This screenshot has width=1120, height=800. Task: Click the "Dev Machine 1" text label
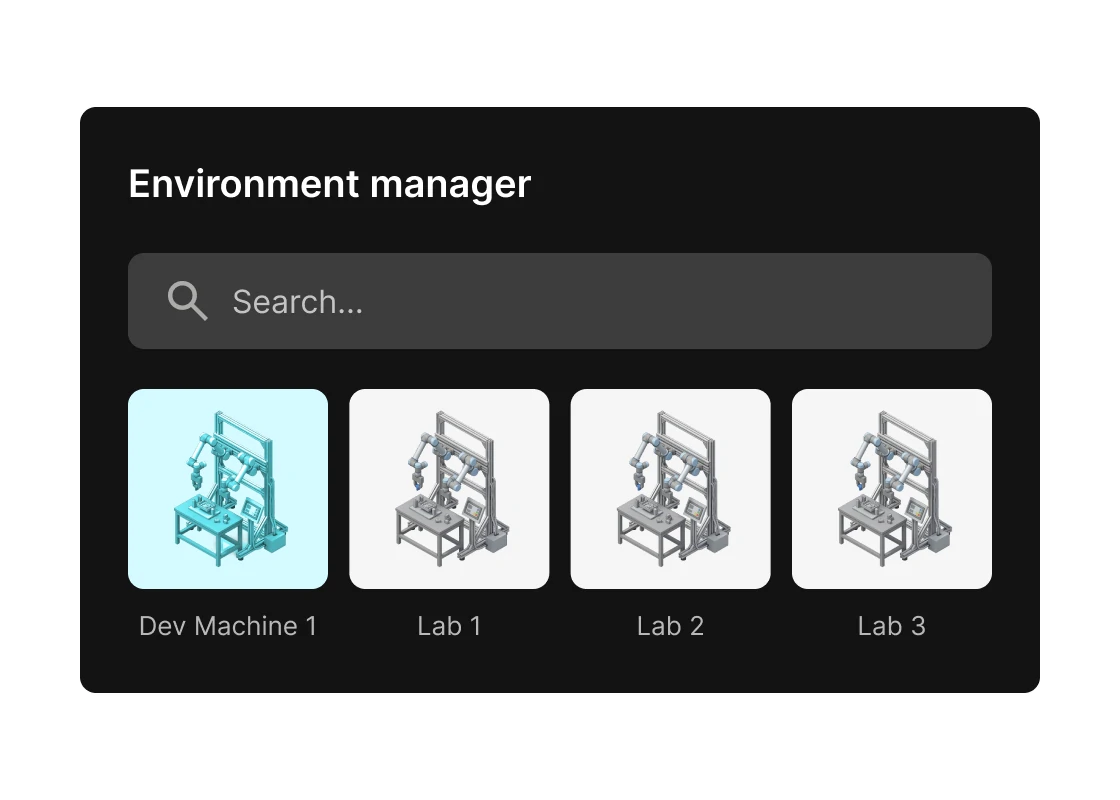coord(228,626)
